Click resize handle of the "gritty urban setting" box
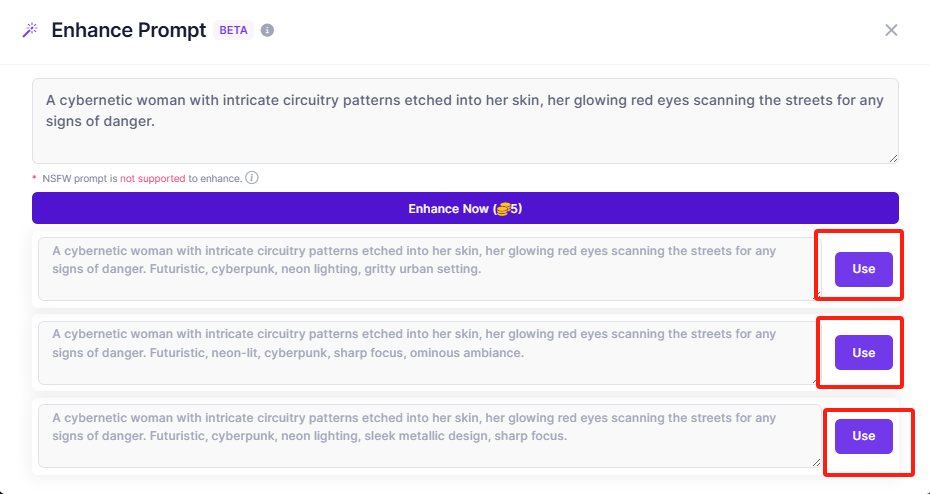 (x=816, y=295)
